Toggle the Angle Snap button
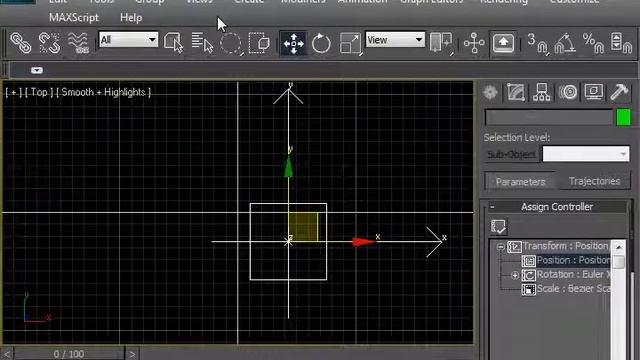 [x=565, y=43]
